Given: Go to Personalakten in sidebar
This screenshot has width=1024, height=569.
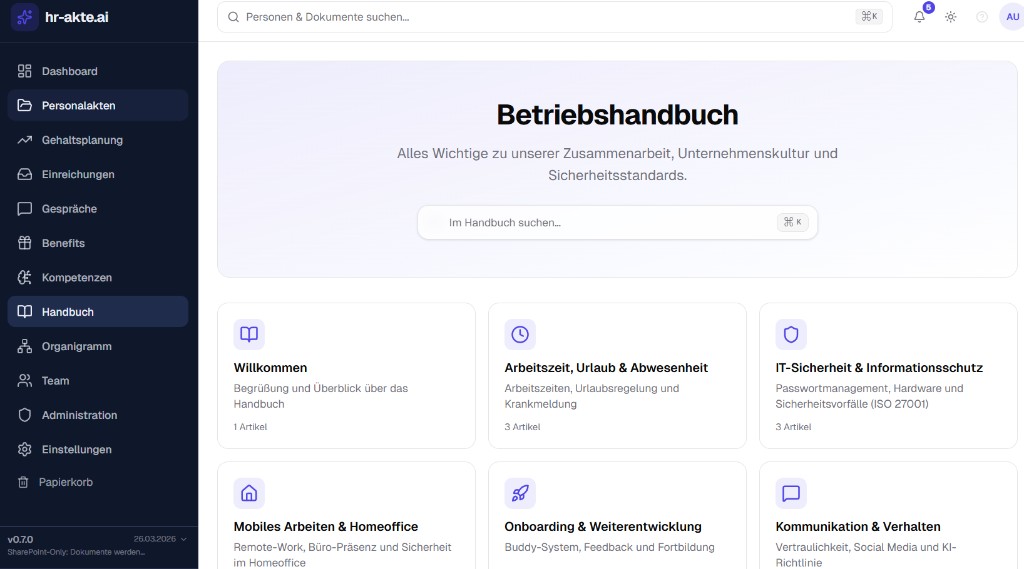Looking at the screenshot, I should pos(78,106).
